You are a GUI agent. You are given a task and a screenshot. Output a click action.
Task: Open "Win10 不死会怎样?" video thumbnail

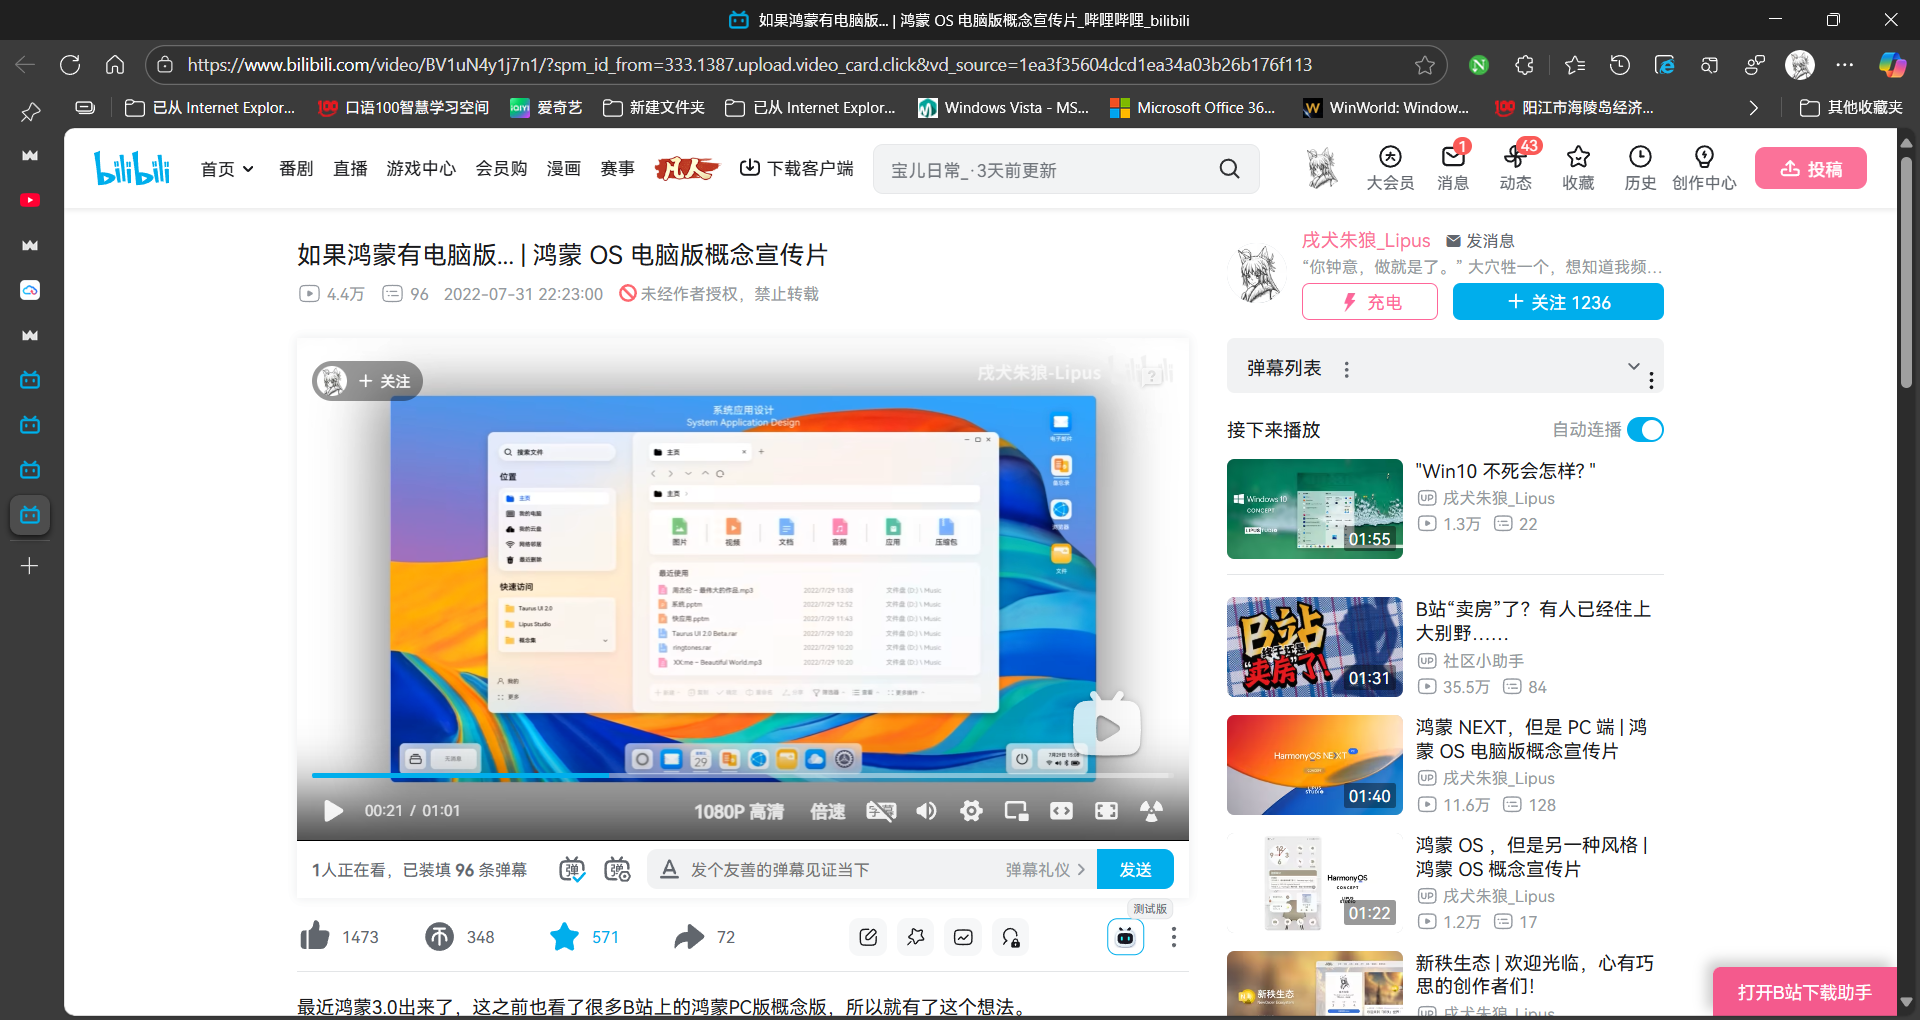[x=1314, y=508]
